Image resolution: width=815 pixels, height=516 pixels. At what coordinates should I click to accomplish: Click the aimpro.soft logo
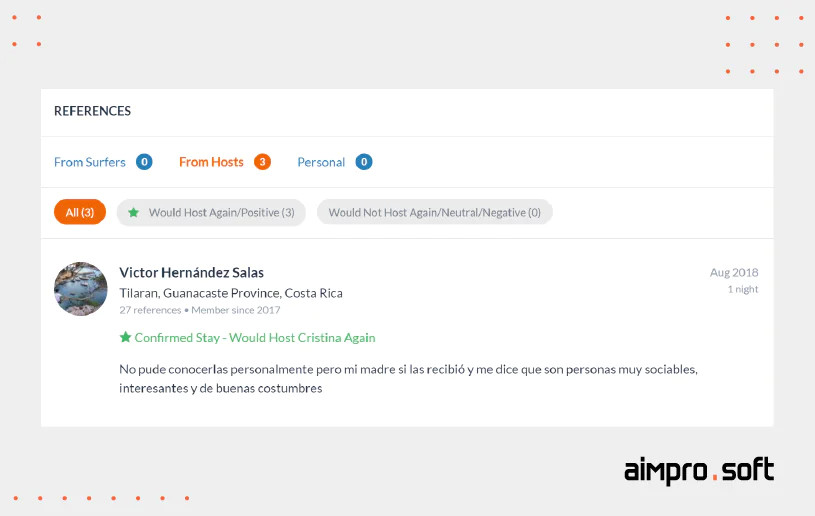pos(699,471)
